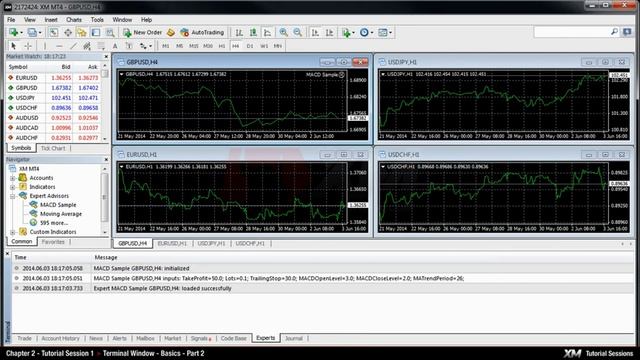Toggle the Terminal panel toolbar icon
640x360 pixels.
click(96, 32)
